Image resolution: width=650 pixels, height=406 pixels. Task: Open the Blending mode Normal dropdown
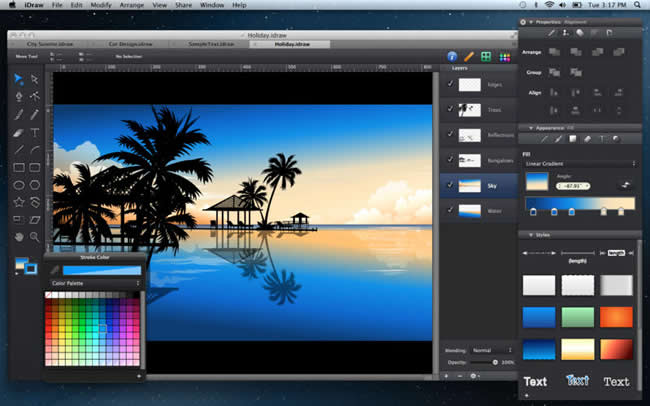point(492,350)
